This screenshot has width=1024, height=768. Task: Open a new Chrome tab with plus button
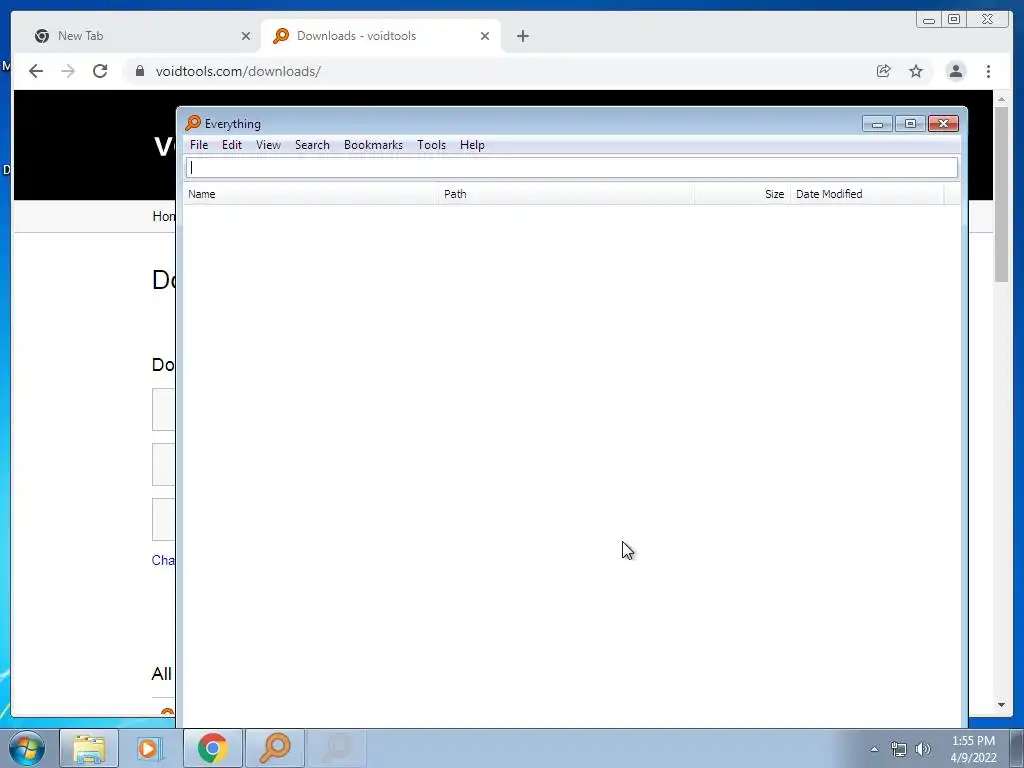[522, 36]
